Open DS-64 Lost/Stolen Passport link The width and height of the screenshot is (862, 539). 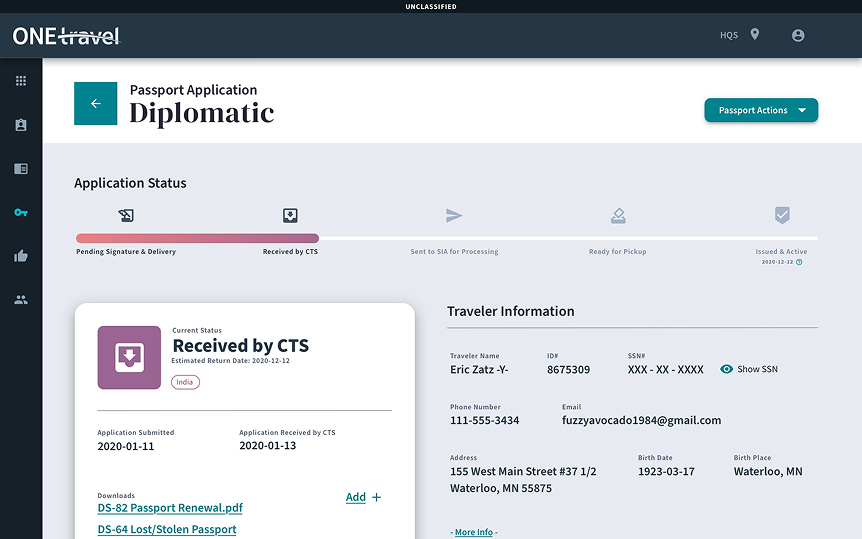click(x=167, y=529)
